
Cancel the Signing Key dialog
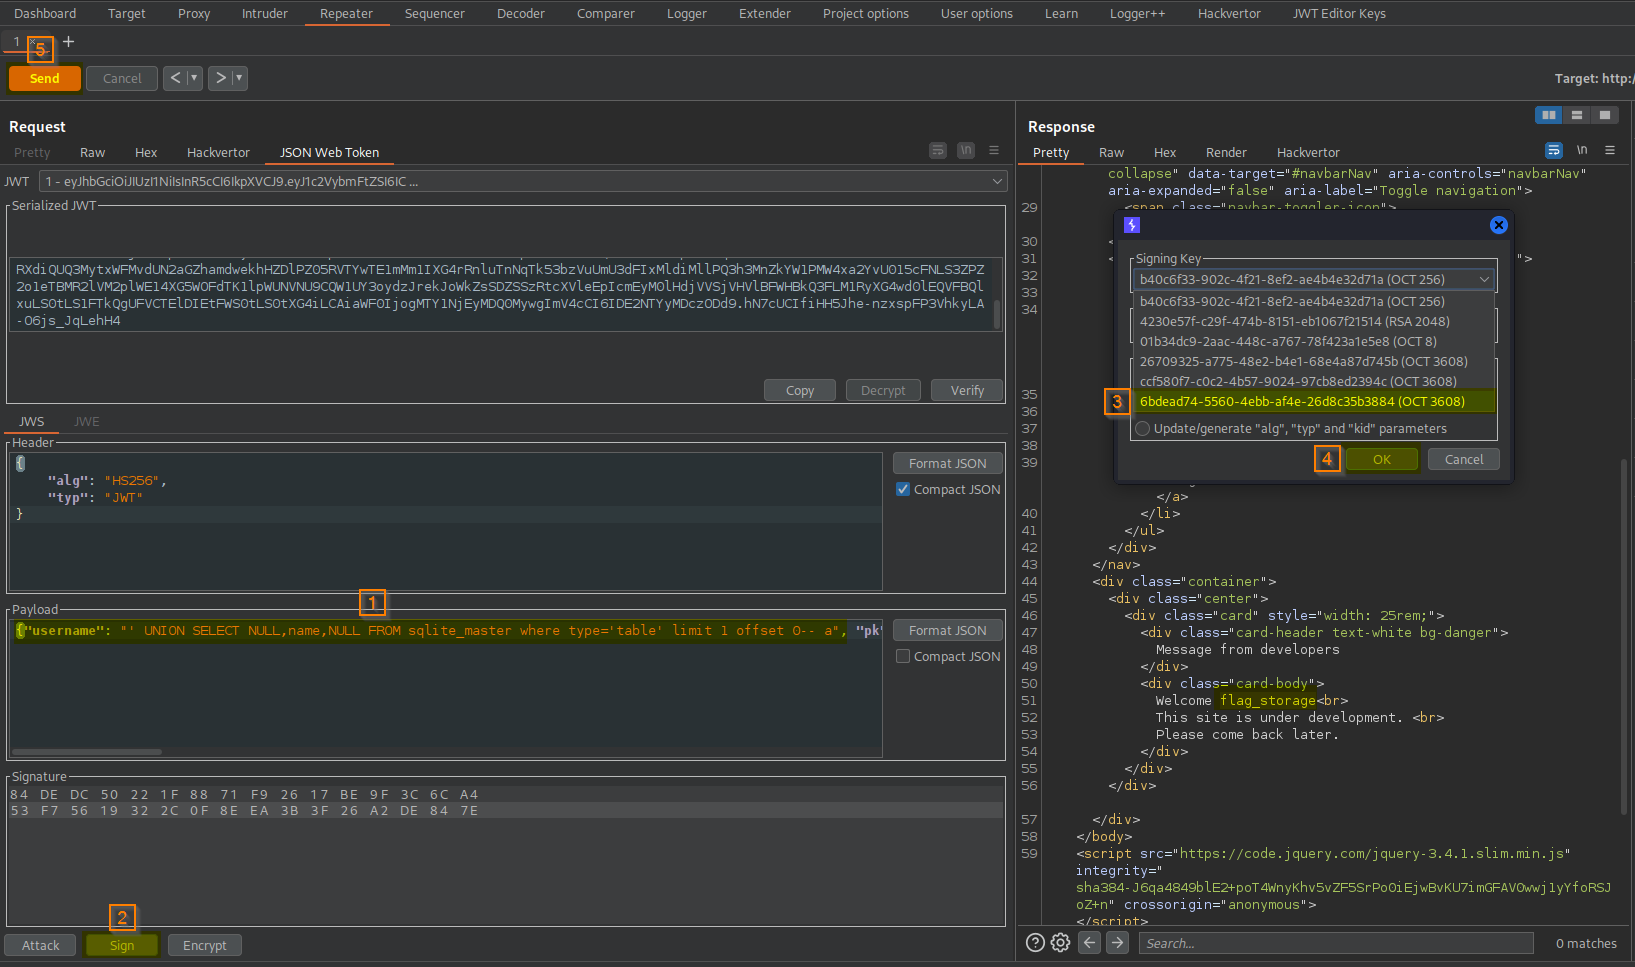pyautogui.click(x=1464, y=459)
